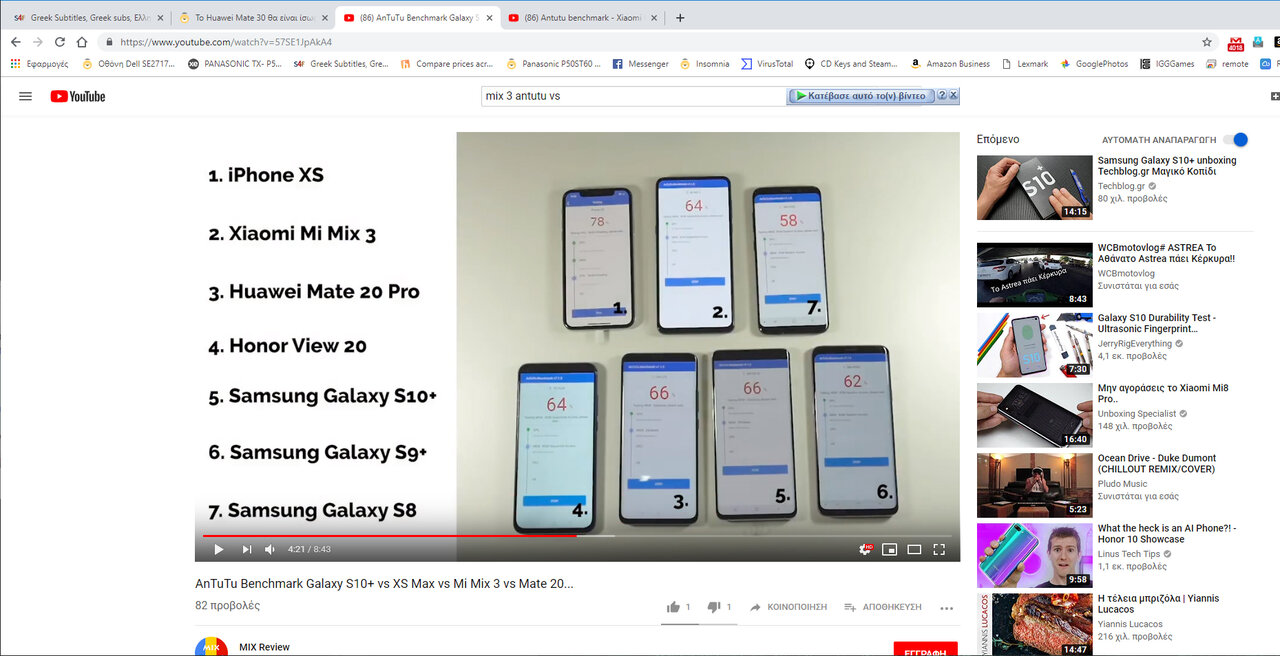Switch to Antutu benchmark Xiaomi tab
The image size is (1280, 656).
[x=582, y=18]
